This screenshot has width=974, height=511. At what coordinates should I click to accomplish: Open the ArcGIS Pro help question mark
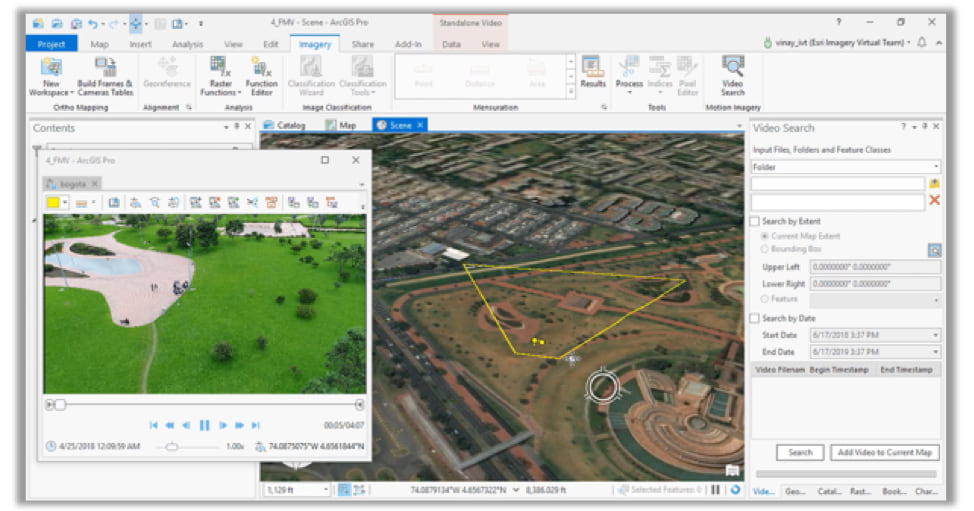tap(839, 22)
